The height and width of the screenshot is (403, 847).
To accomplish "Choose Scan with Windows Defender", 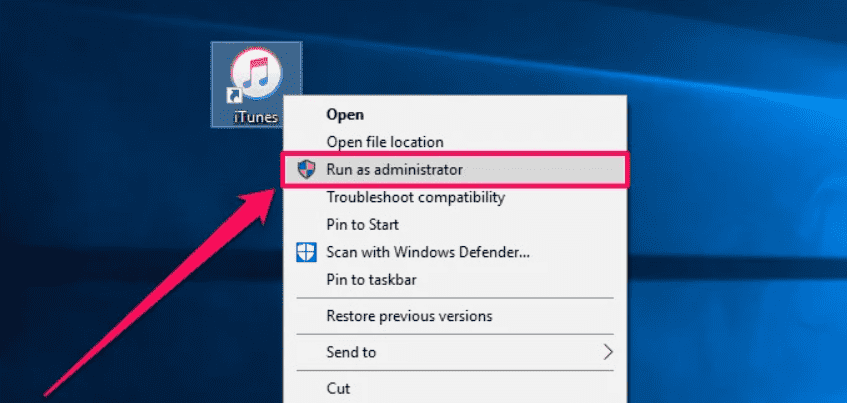I will click(x=455, y=252).
